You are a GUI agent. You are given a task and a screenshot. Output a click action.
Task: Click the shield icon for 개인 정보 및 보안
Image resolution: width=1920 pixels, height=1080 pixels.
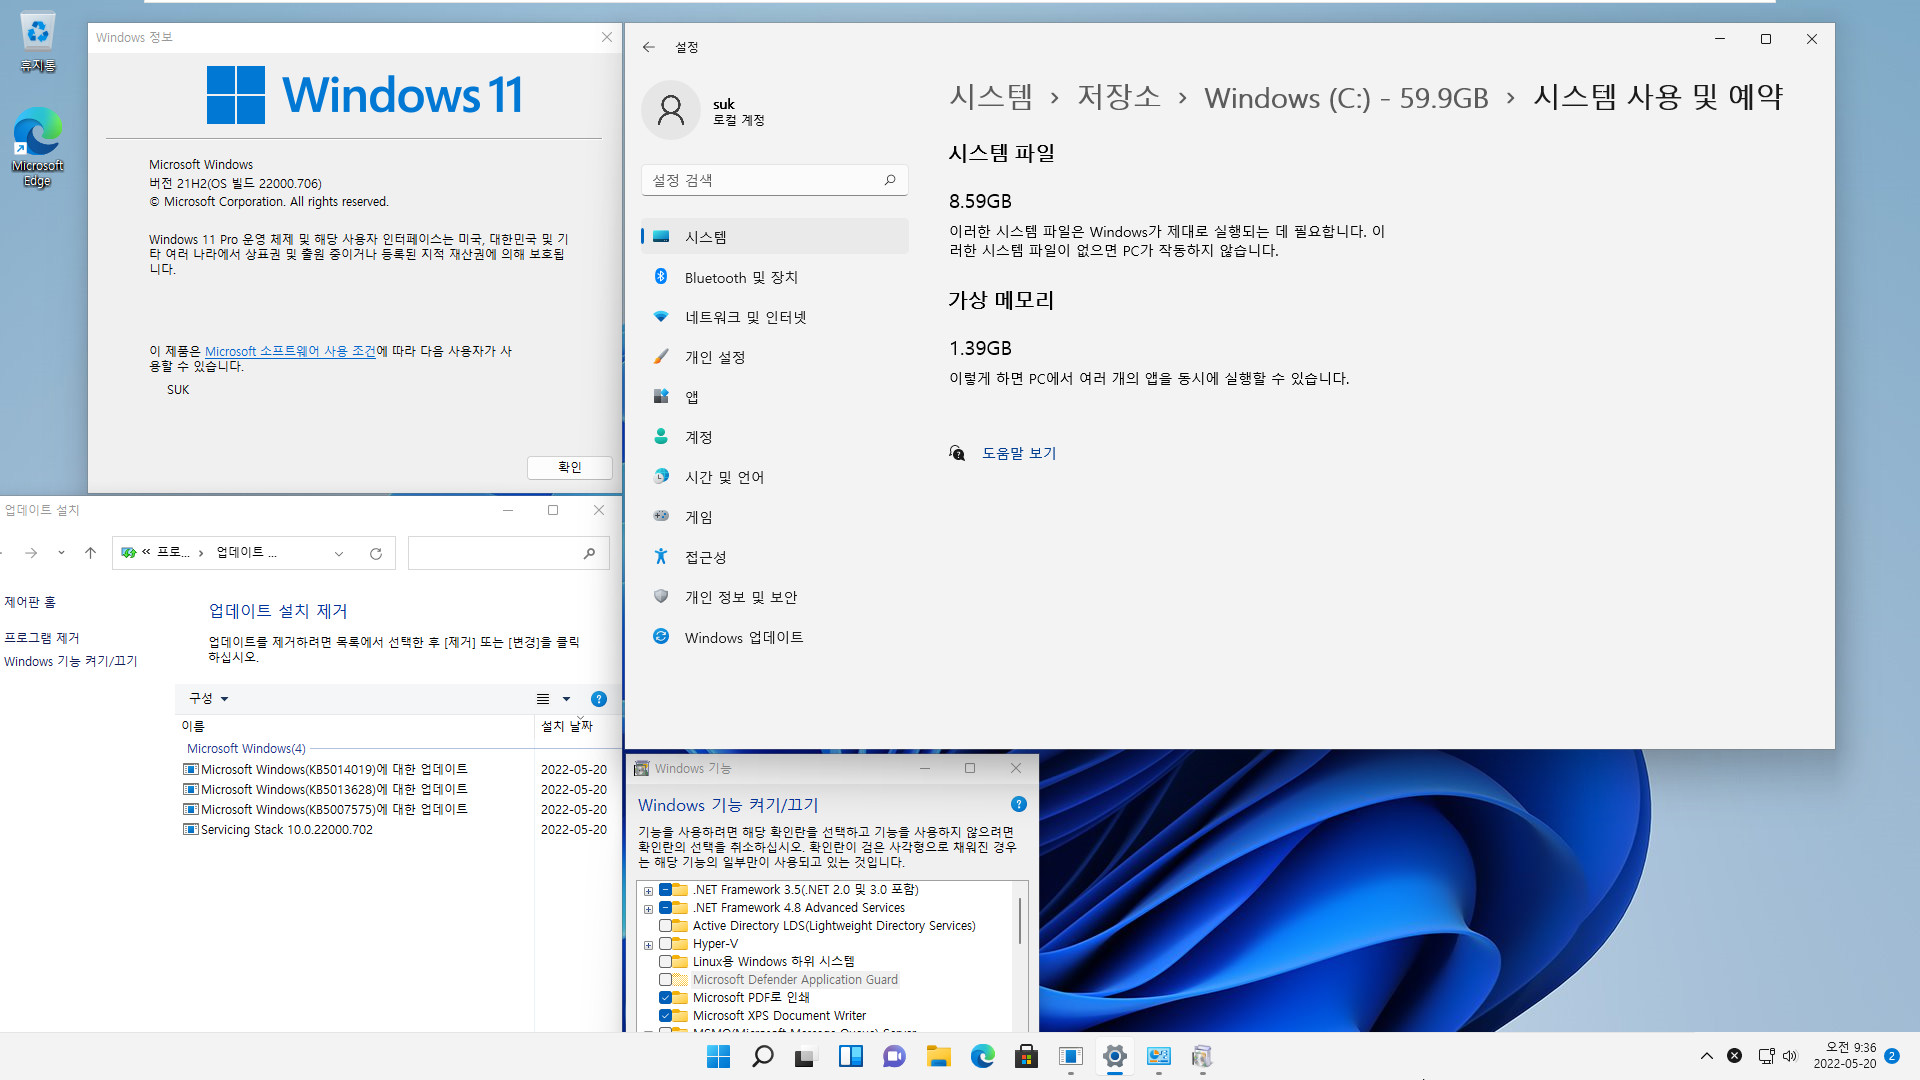661,596
